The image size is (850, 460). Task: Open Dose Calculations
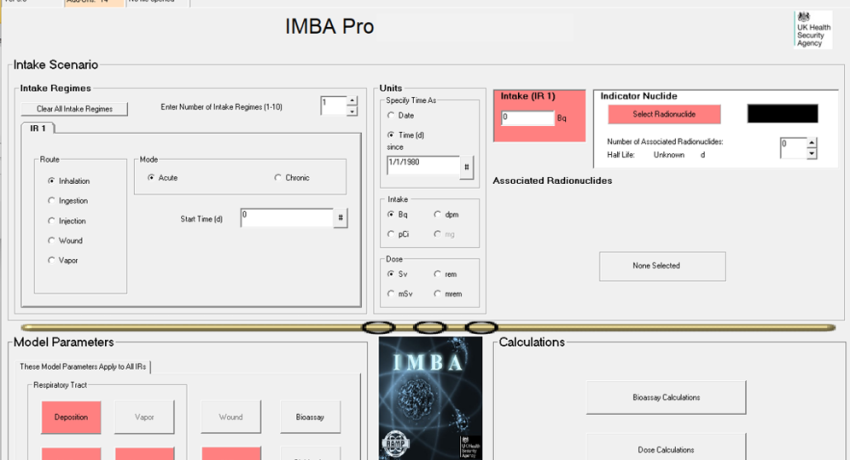(666, 448)
